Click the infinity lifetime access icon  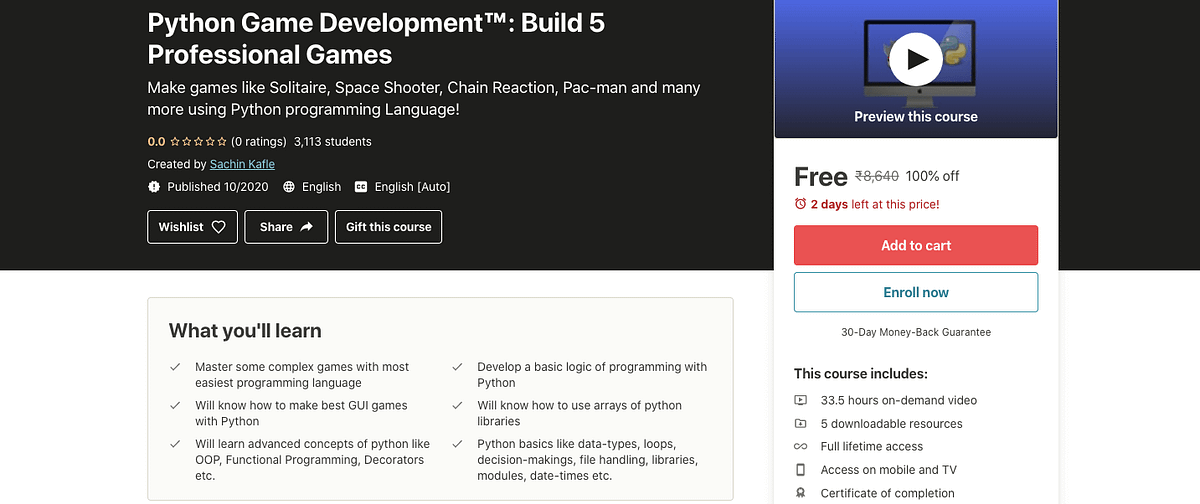point(800,446)
